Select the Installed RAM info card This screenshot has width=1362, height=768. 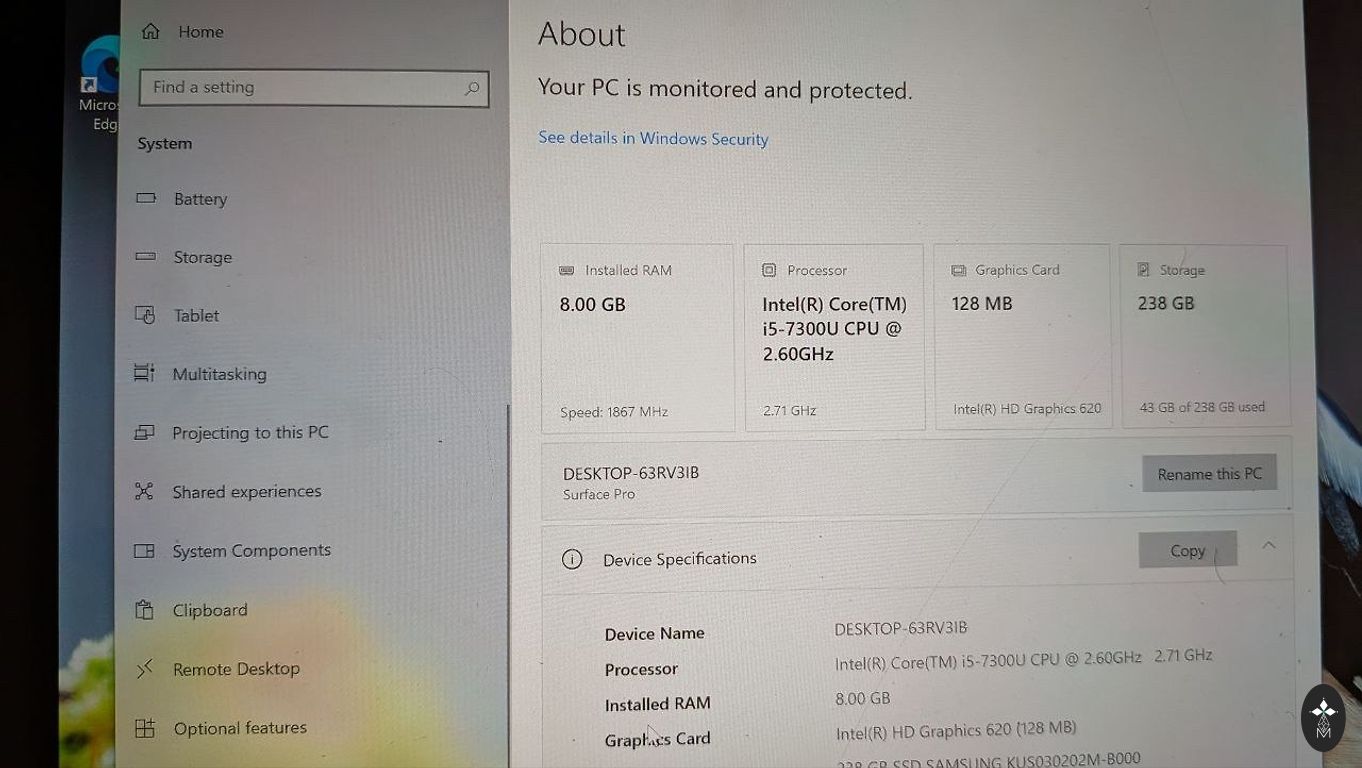pyautogui.click(x=638, y=338)
